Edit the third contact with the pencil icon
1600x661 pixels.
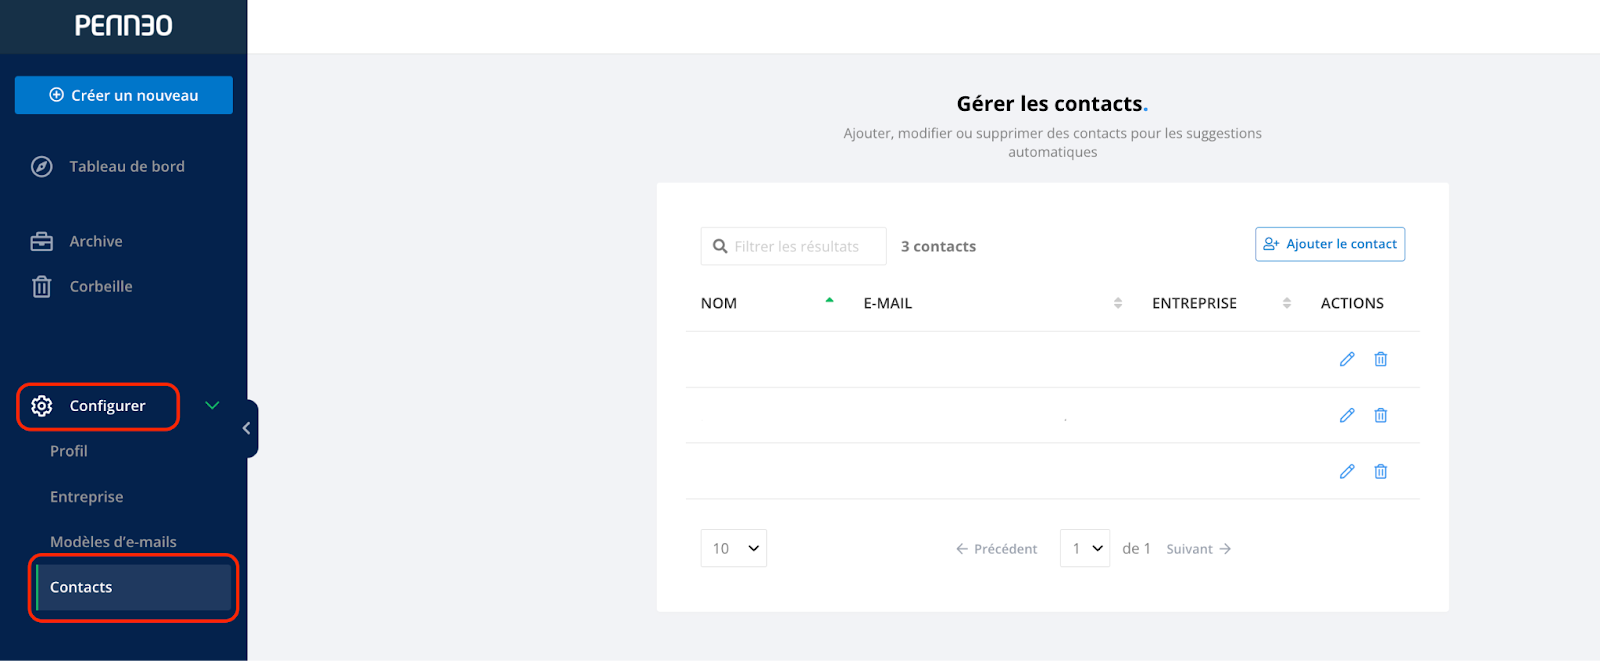click(1347, 471)
